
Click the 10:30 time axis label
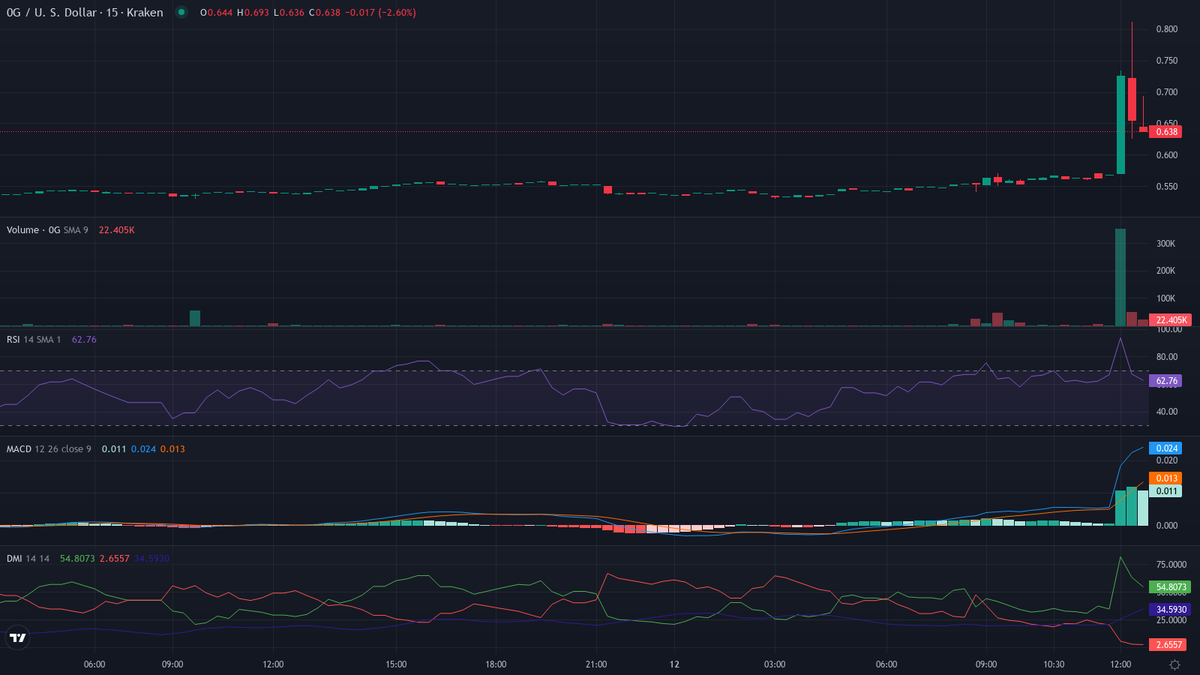1053,664
